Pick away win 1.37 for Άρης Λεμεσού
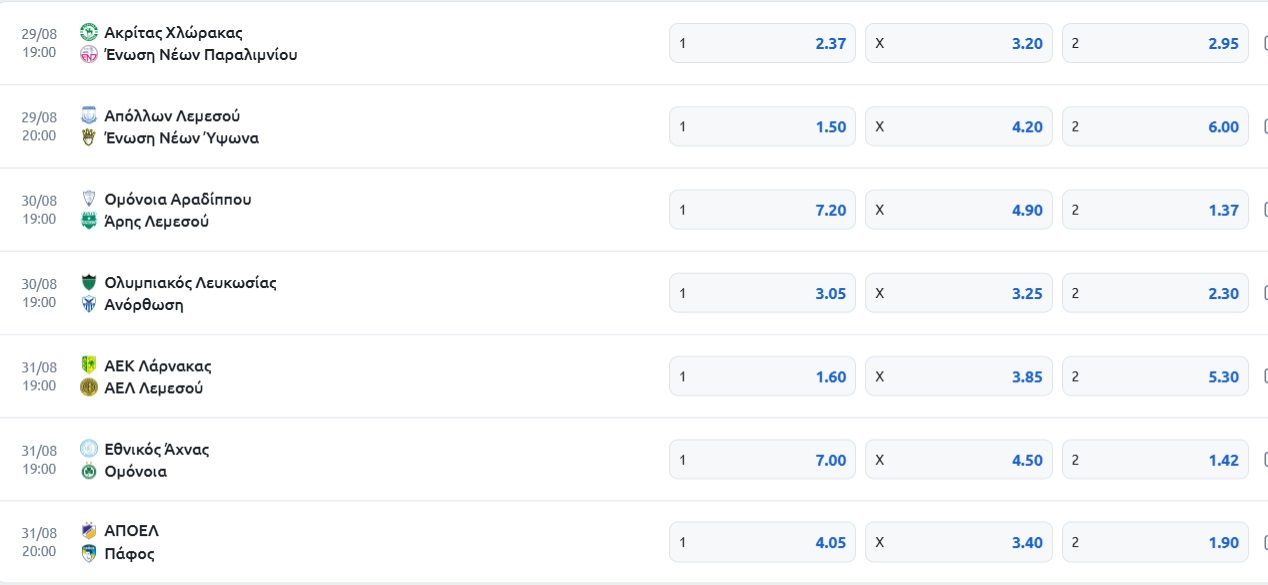The image size is (1268, 585). [1155, 210]
